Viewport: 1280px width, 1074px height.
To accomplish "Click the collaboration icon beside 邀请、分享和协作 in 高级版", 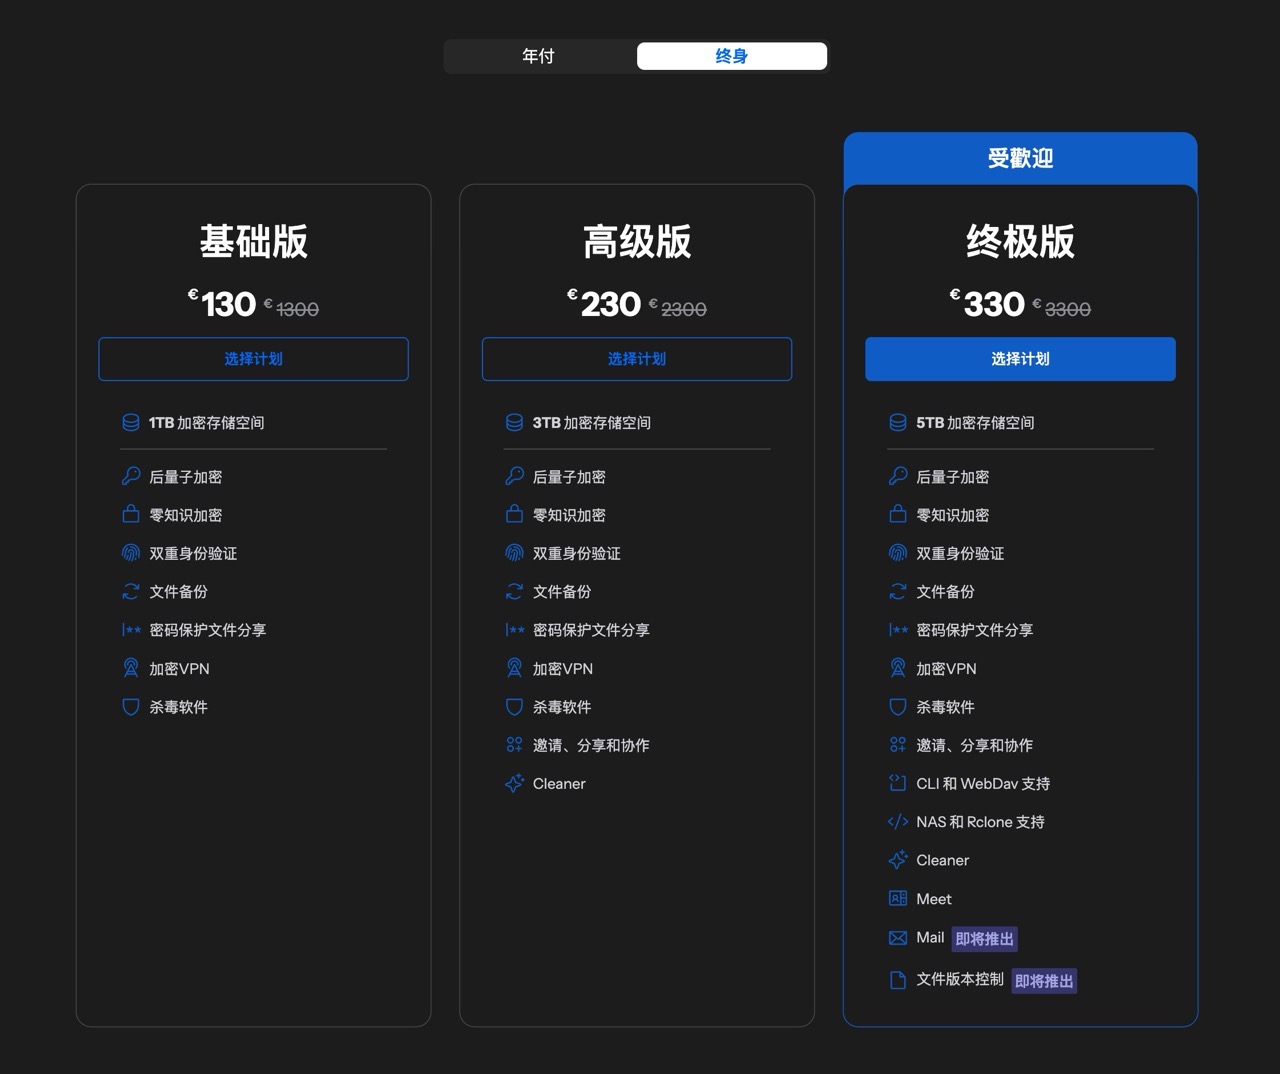I will tap(514, 744).
